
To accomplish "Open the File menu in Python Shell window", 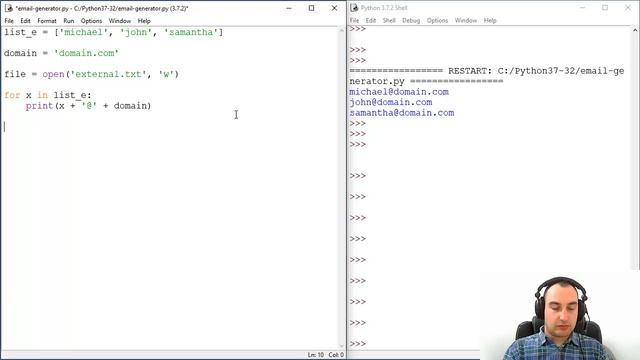I will [x=354, y=20].
